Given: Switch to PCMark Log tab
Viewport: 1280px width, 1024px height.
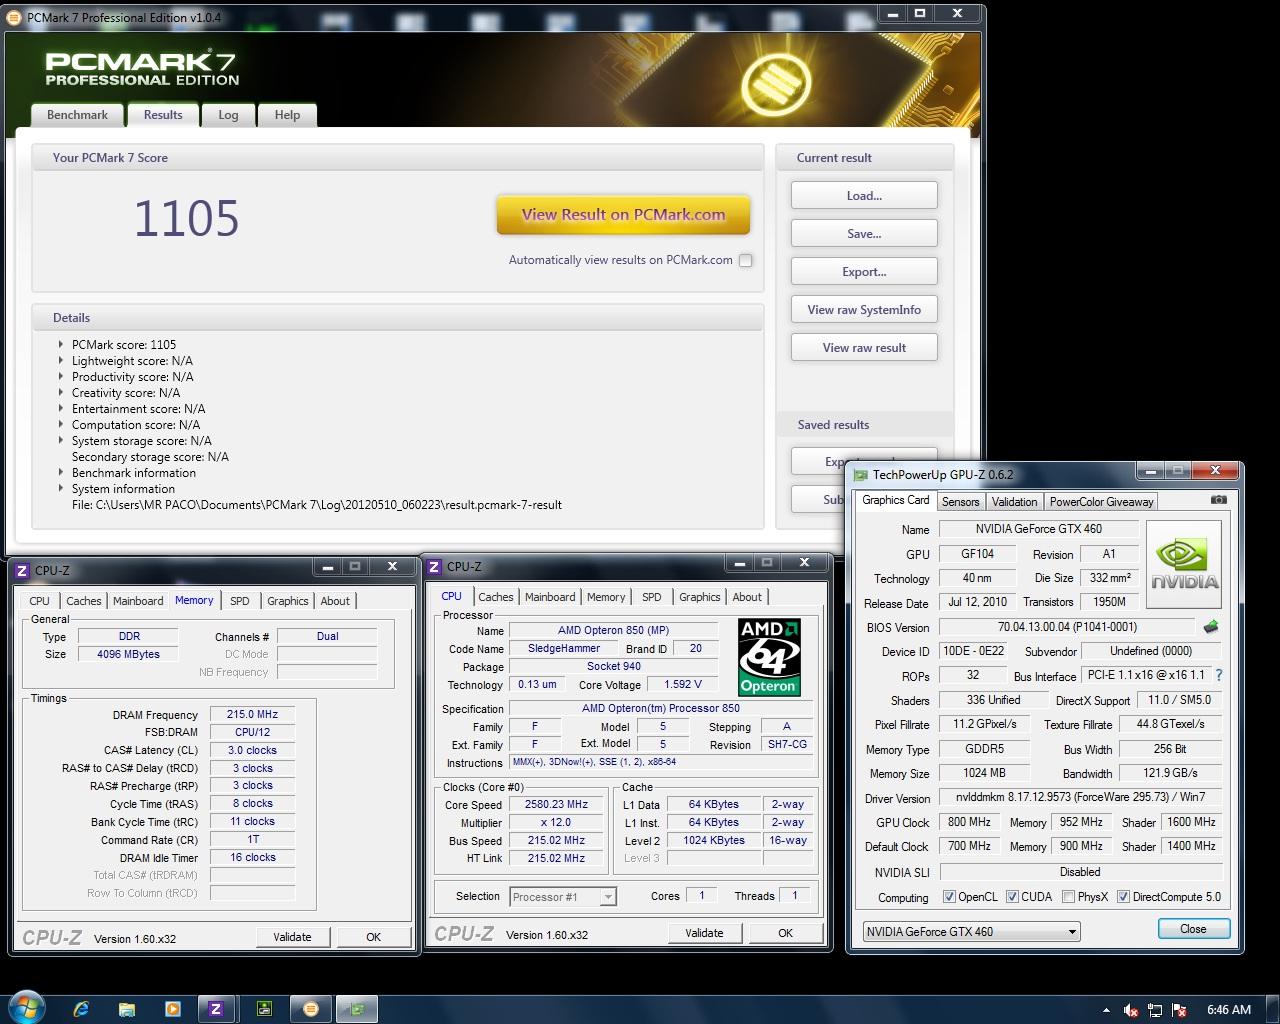Looking at the screenshot, I should pos(228,115).
